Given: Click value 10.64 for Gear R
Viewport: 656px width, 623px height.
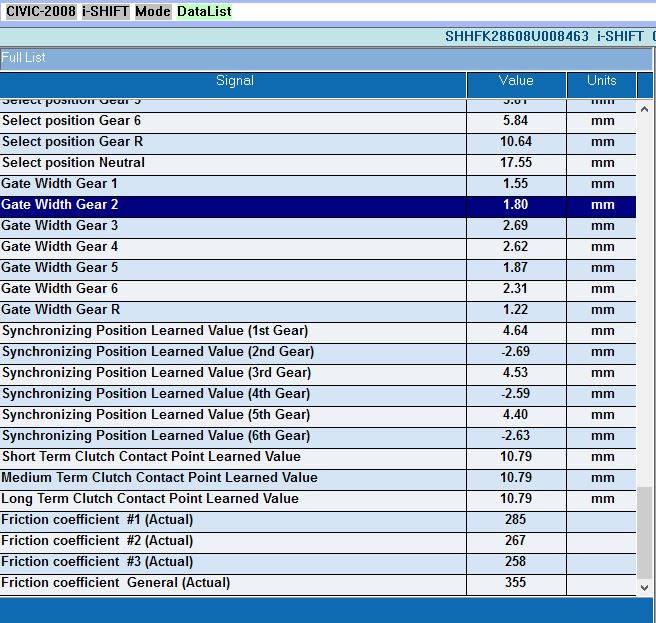Looking at the screenshot, I should [x=516, y=141].
